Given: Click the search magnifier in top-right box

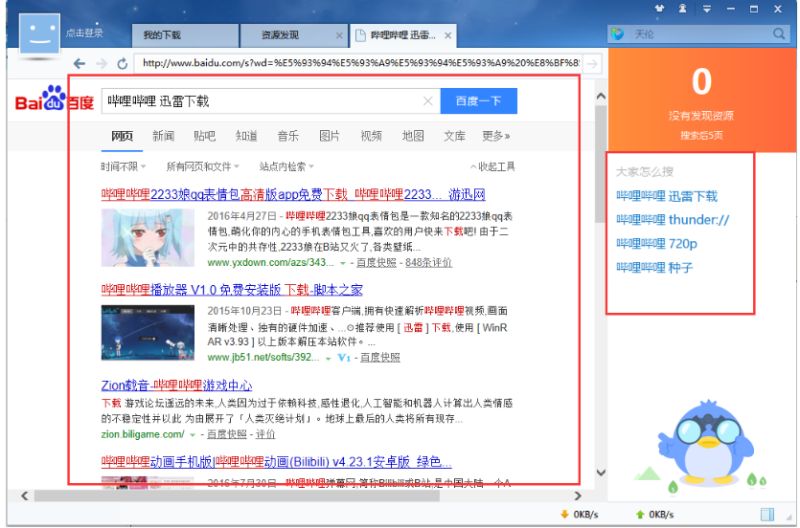Looking at the screenshot, I should (x=779, y=34).
